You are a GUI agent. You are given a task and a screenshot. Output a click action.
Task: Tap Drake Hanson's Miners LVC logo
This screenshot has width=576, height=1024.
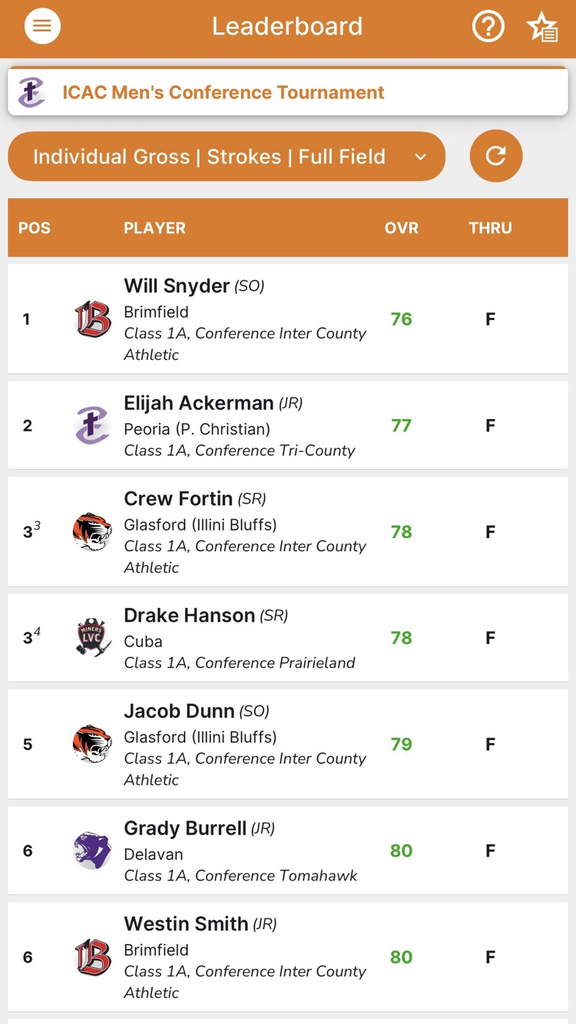click(x=93, y=637)
